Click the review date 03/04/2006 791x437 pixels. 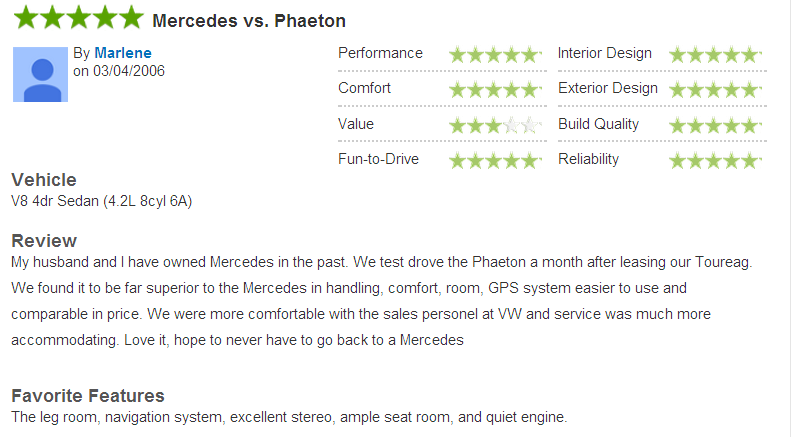coord(129,71)
